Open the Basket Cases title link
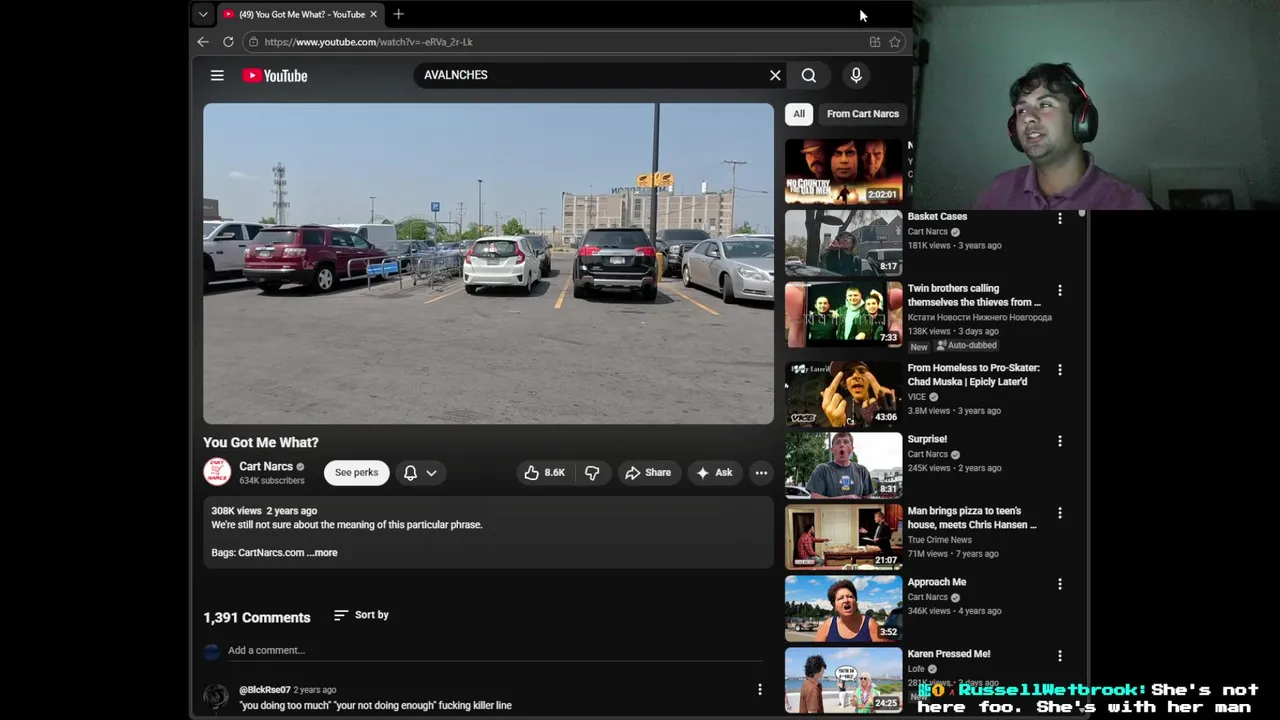Screen dimensions: 1280x720 (937, 216)
